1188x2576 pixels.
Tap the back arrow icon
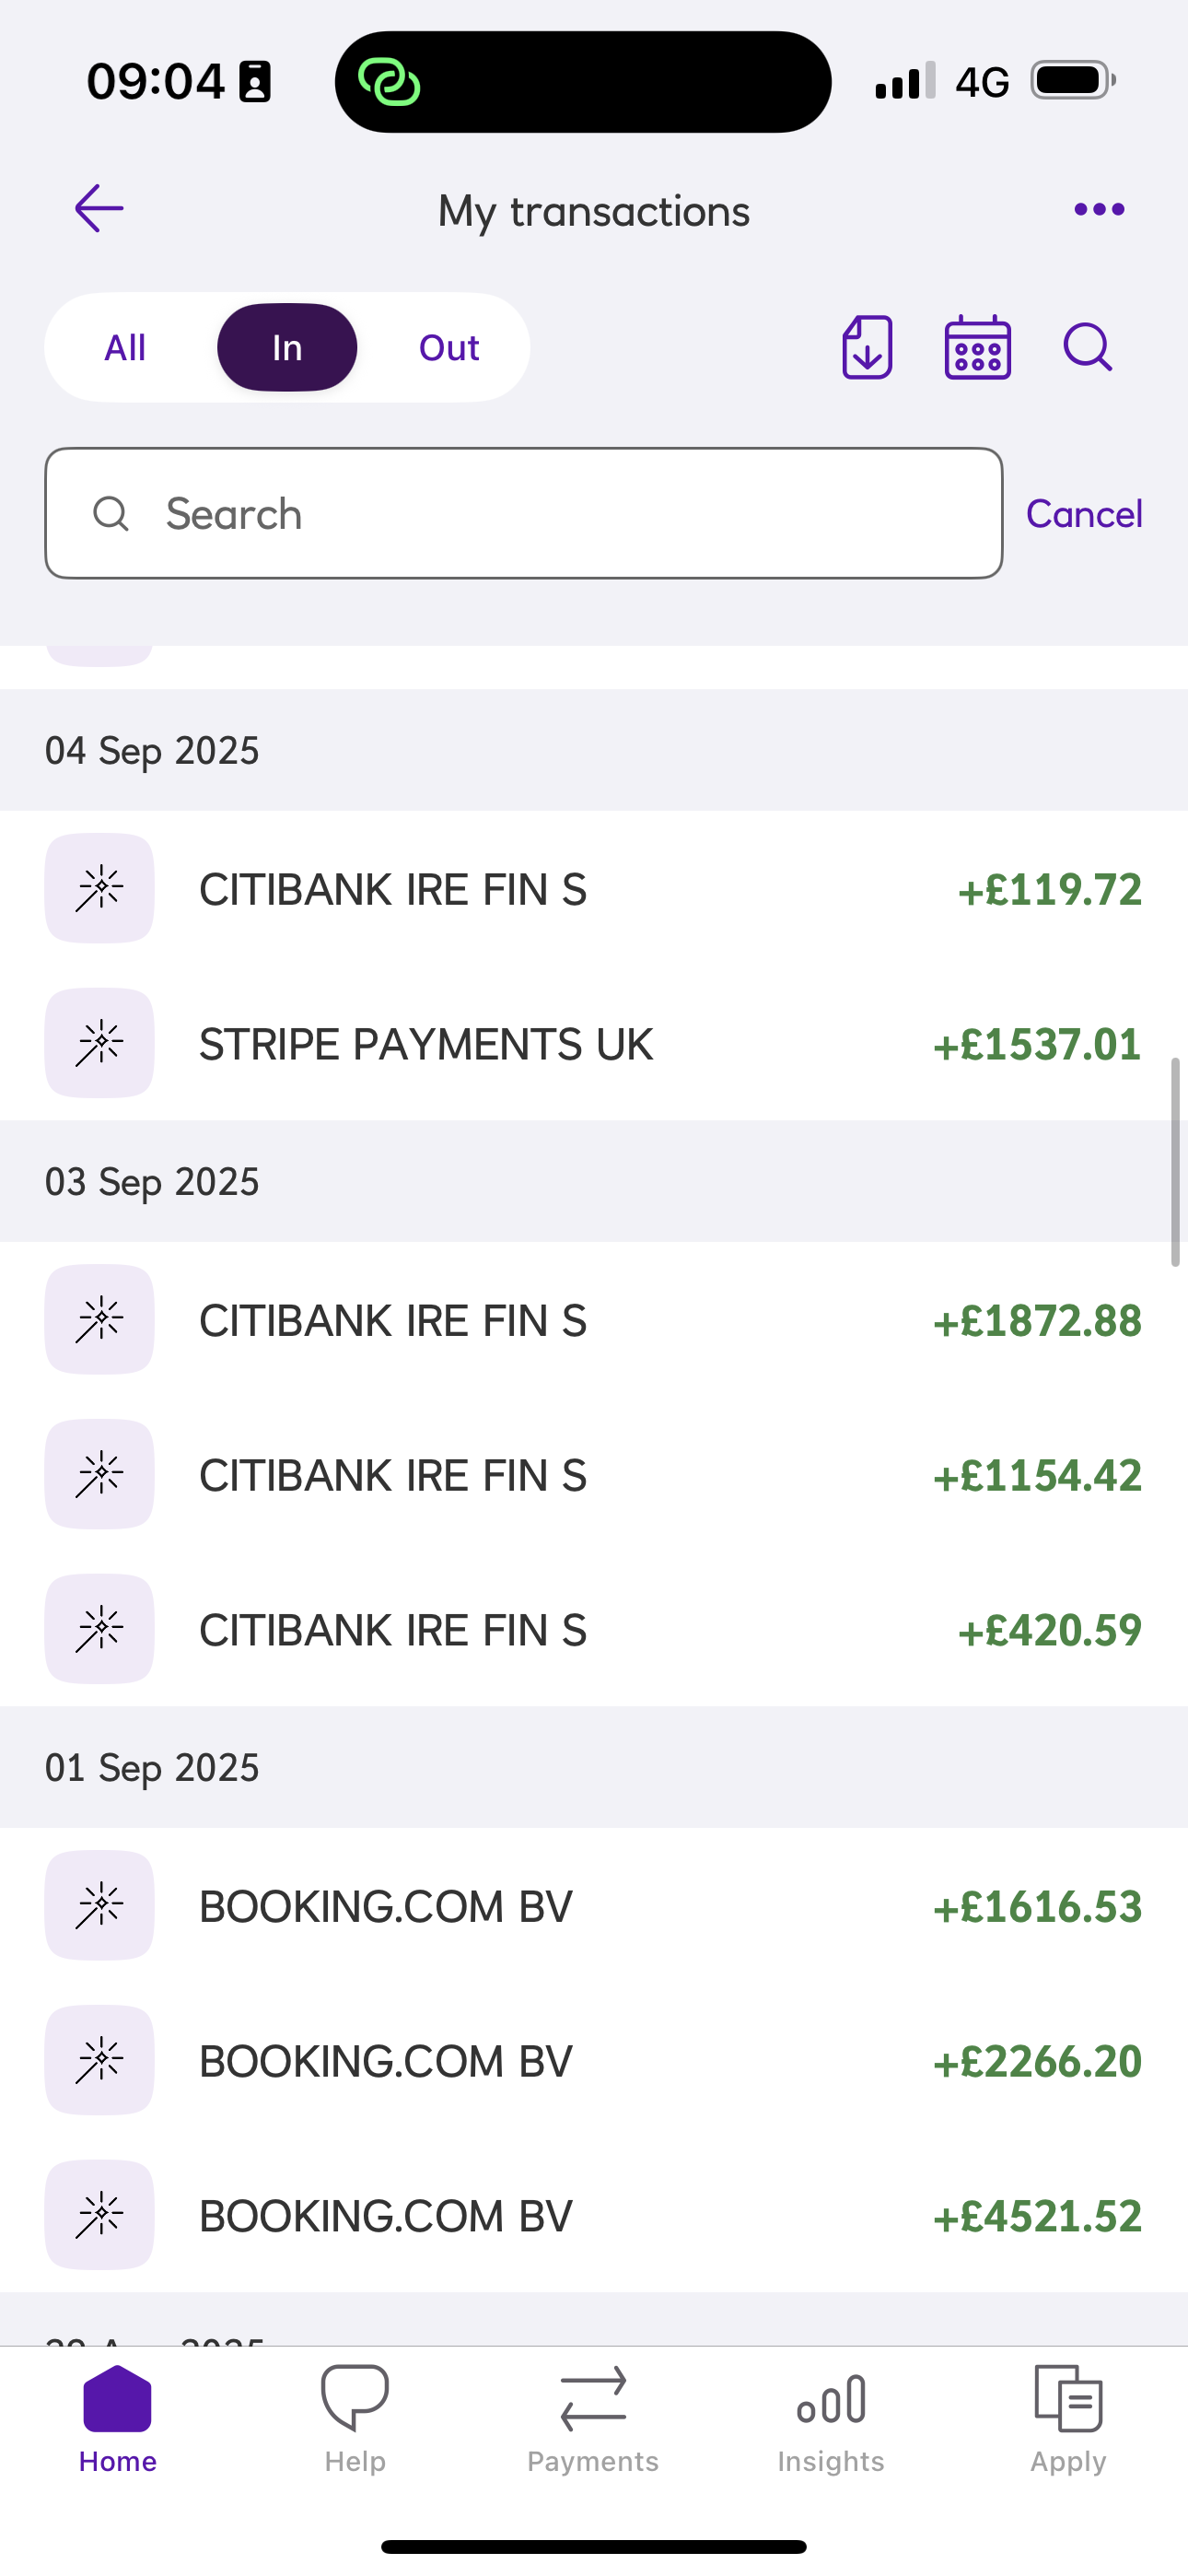pyautogui.click(x=99, y=209)
